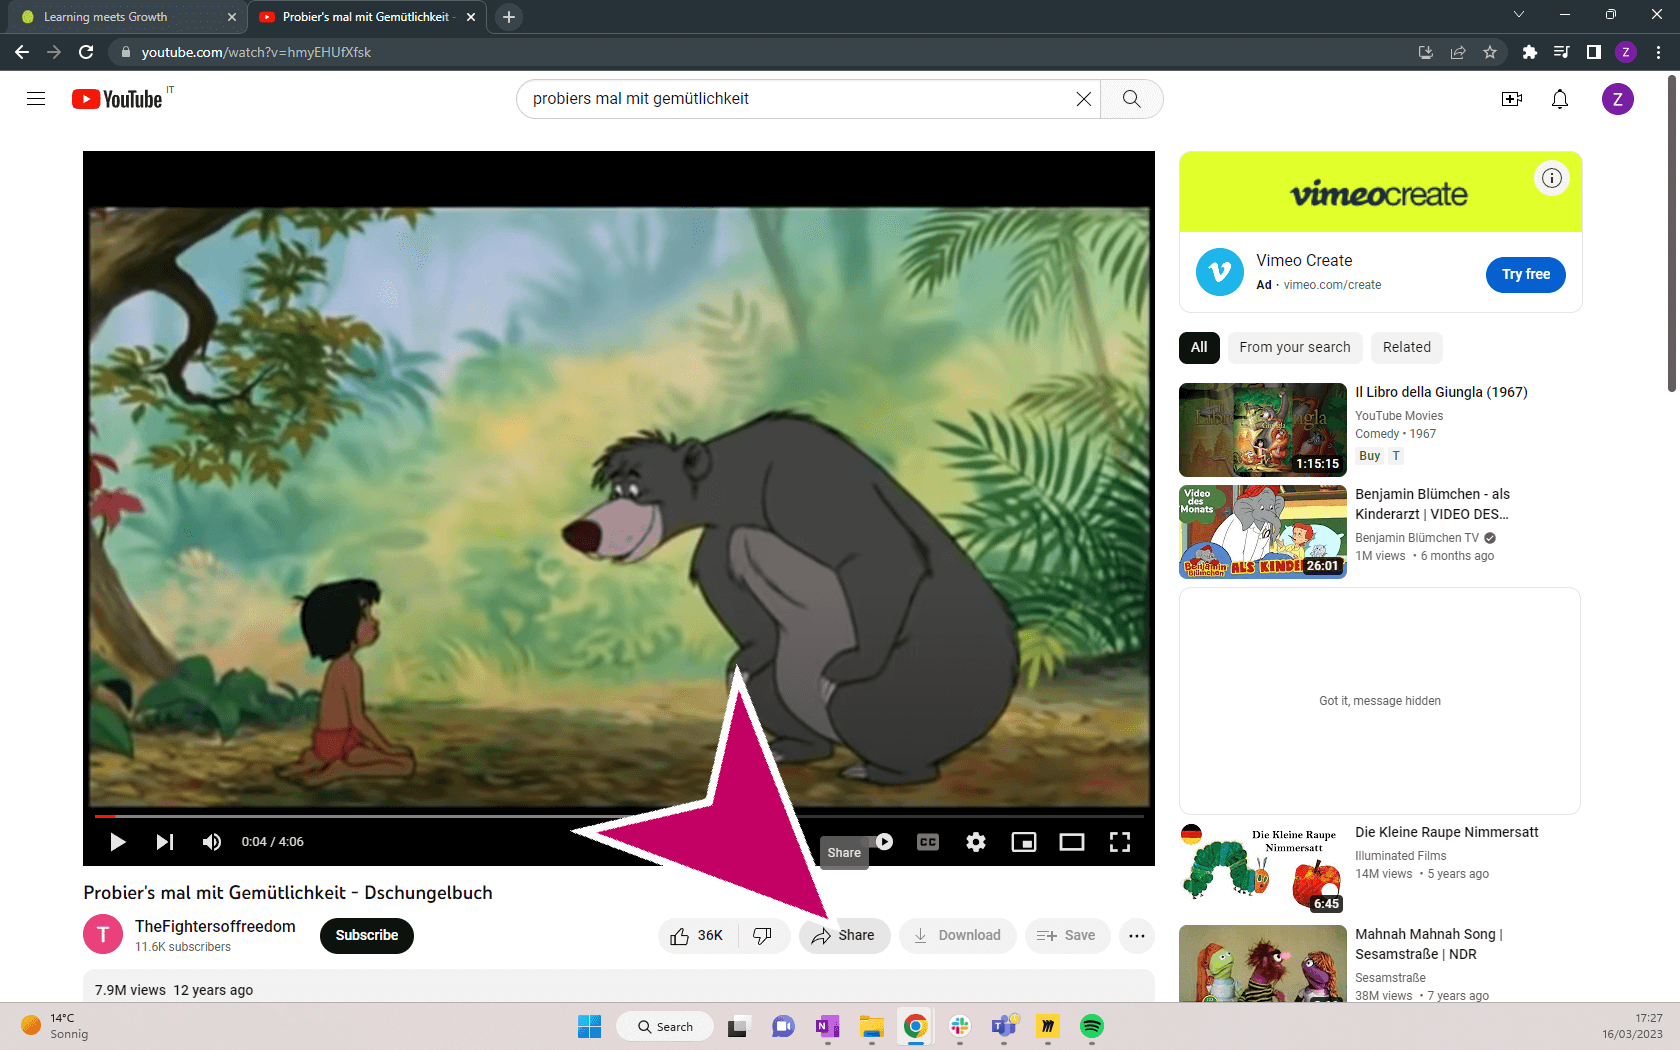1680x1050 pixels.
Task: Open the Chrome side panel icon
Action: [1593, 52]
